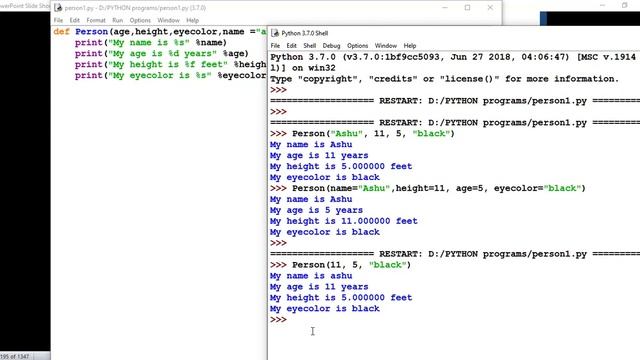Click the Python Shell title bar icon

point(275,33)
